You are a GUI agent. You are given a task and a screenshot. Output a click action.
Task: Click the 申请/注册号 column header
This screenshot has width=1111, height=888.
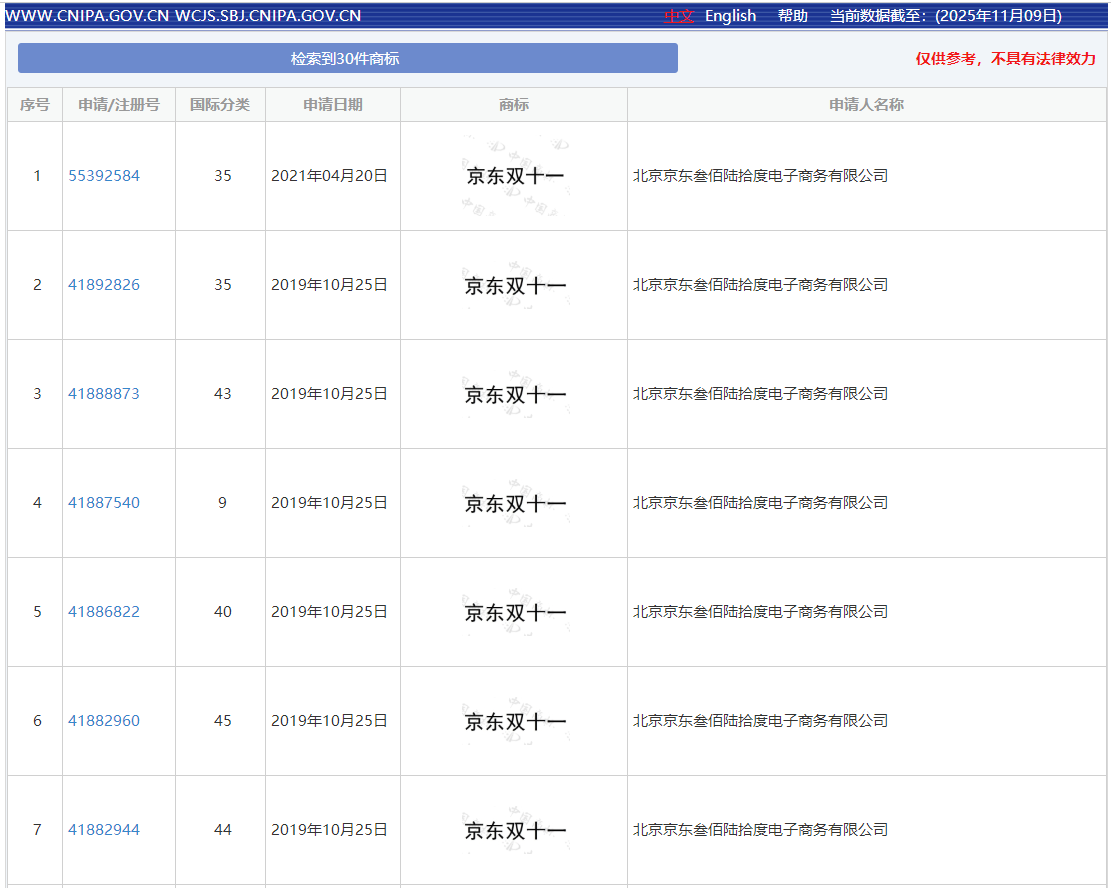[x=119, y=105]
